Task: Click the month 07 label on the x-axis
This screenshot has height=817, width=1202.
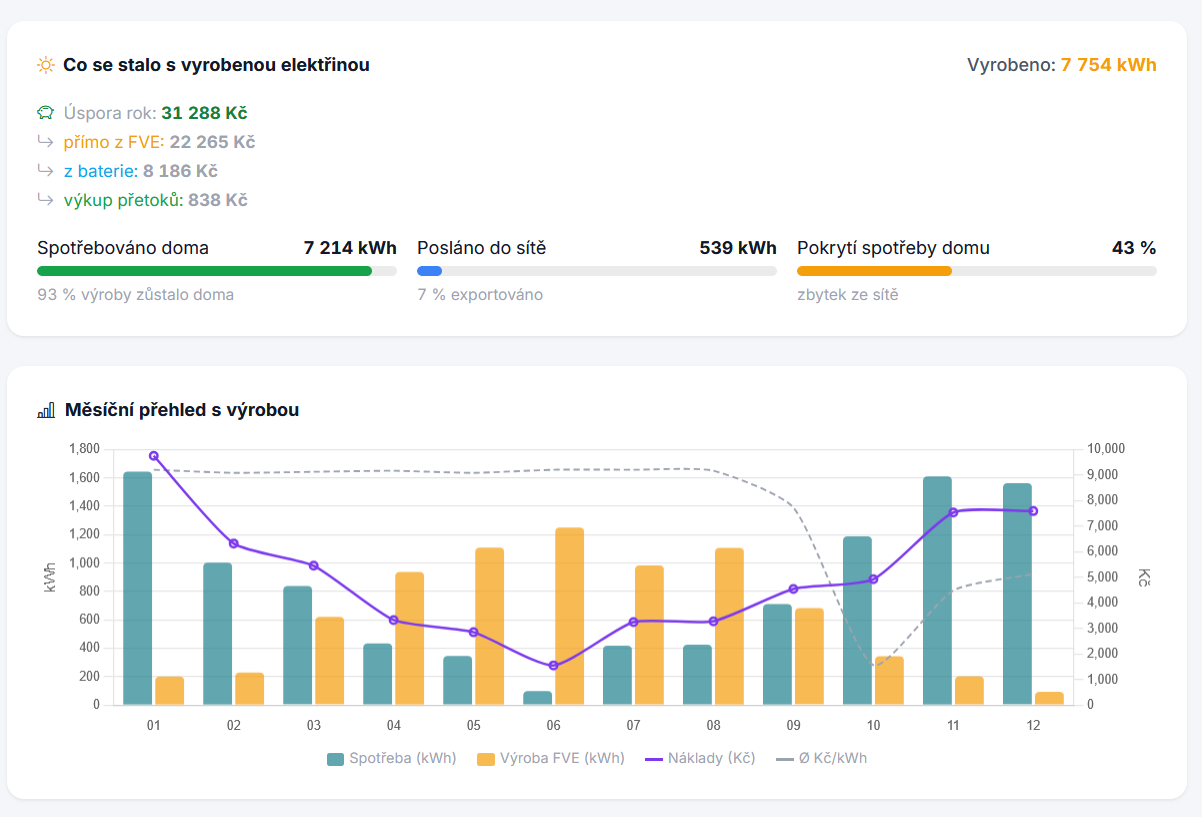Action: coord(634,725)
